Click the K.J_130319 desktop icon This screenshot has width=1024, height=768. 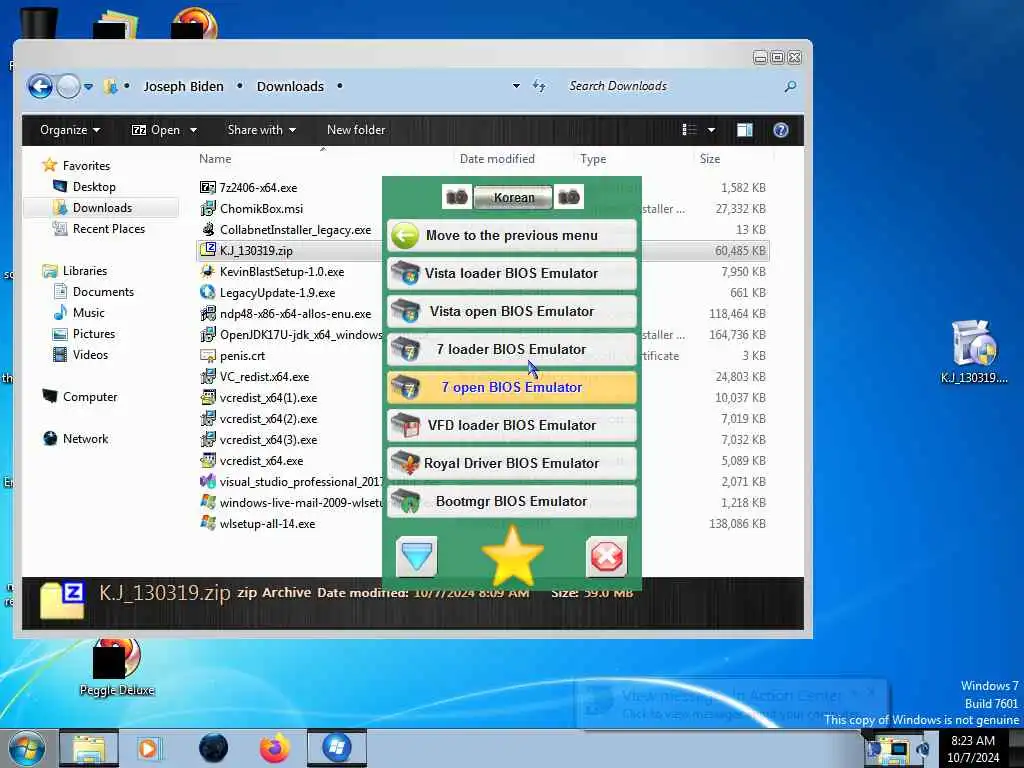click(x=974, y=351)
